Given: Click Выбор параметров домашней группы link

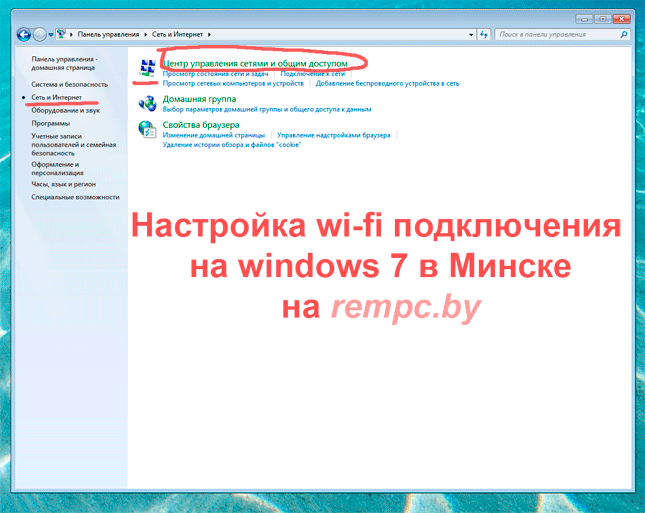Looking at the screenshot, I should pyautogui.click(x=267, y=109).
